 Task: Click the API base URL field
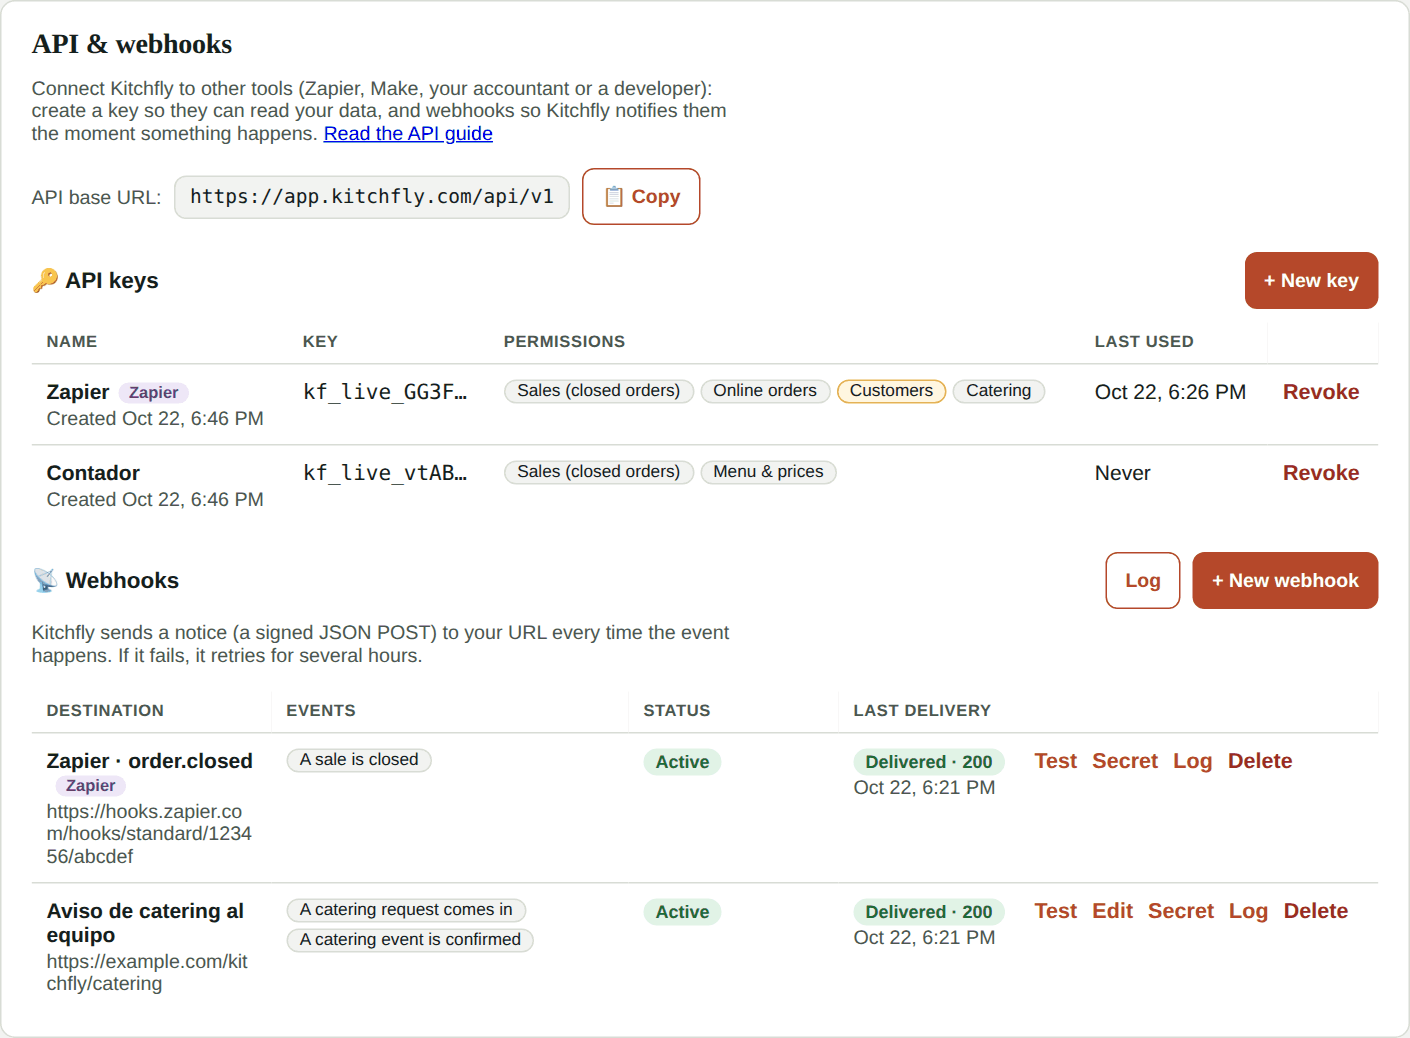pos(372,197)
